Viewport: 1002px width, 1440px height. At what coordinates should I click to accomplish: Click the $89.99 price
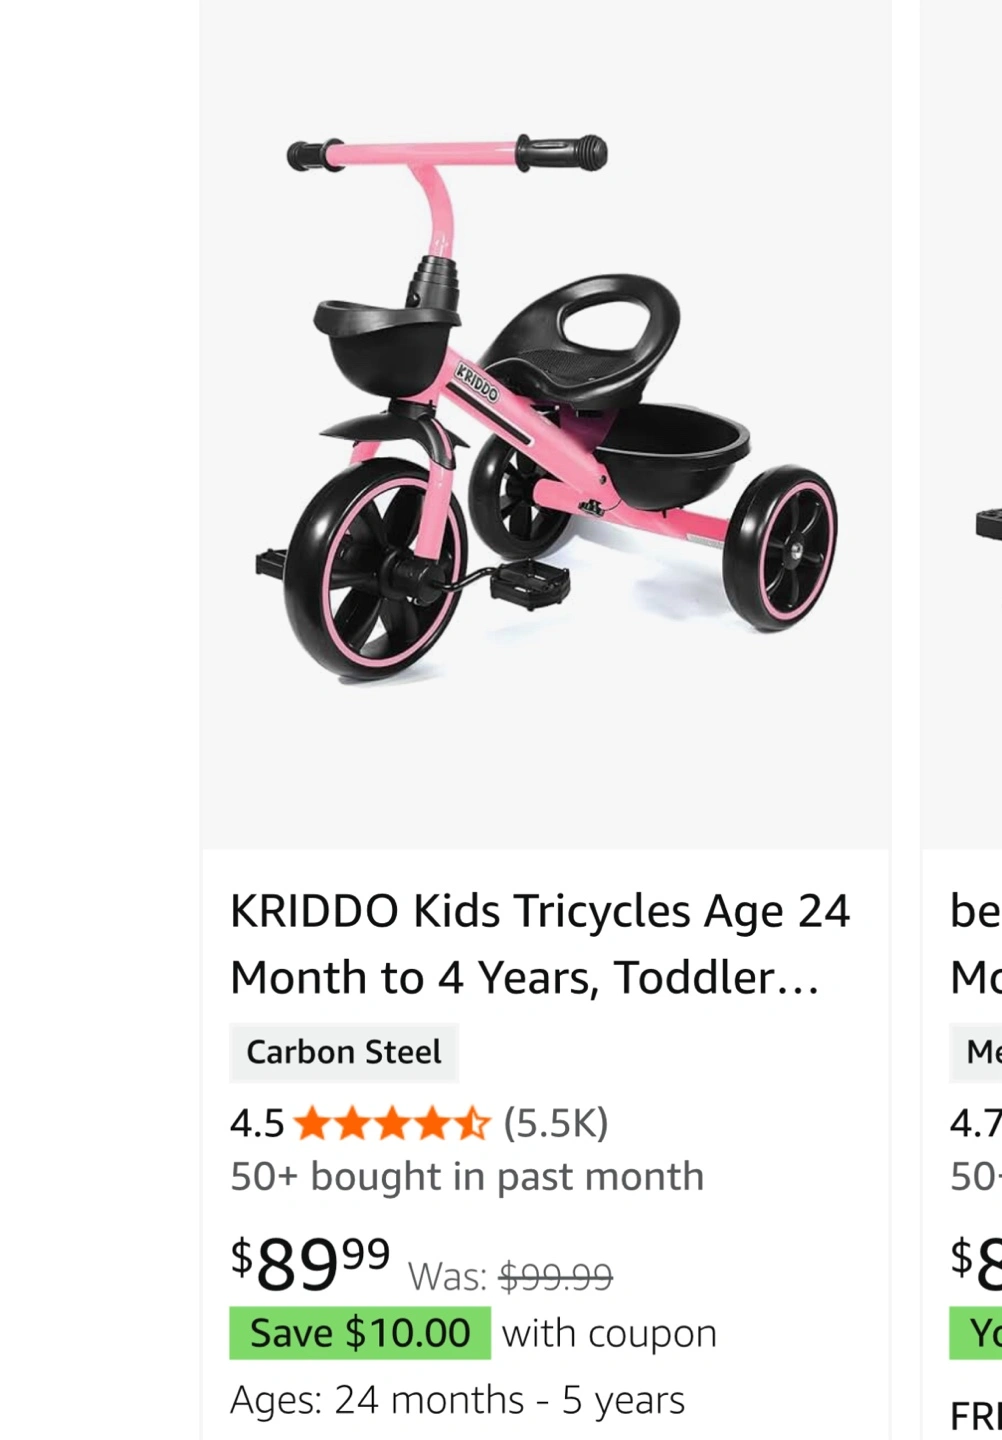310,1263
